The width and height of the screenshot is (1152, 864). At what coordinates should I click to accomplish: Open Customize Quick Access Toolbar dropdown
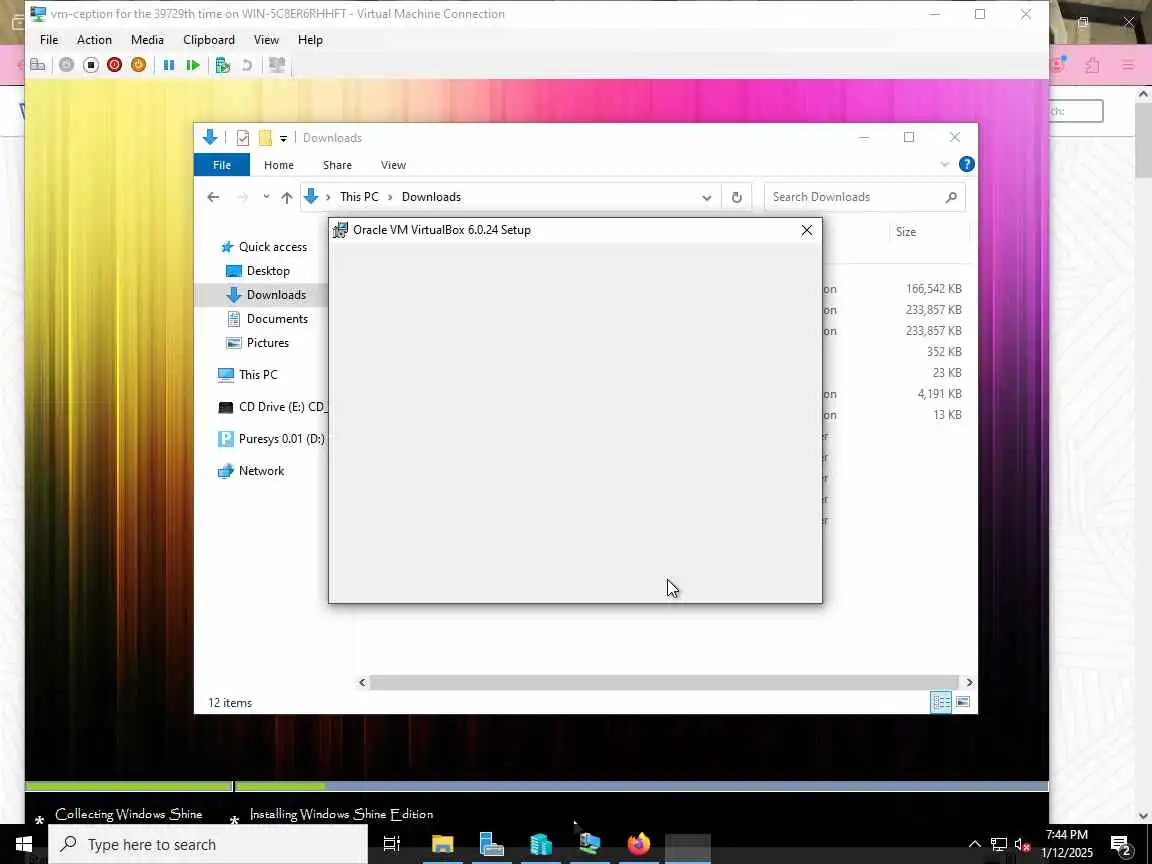(x=284, y=138)
